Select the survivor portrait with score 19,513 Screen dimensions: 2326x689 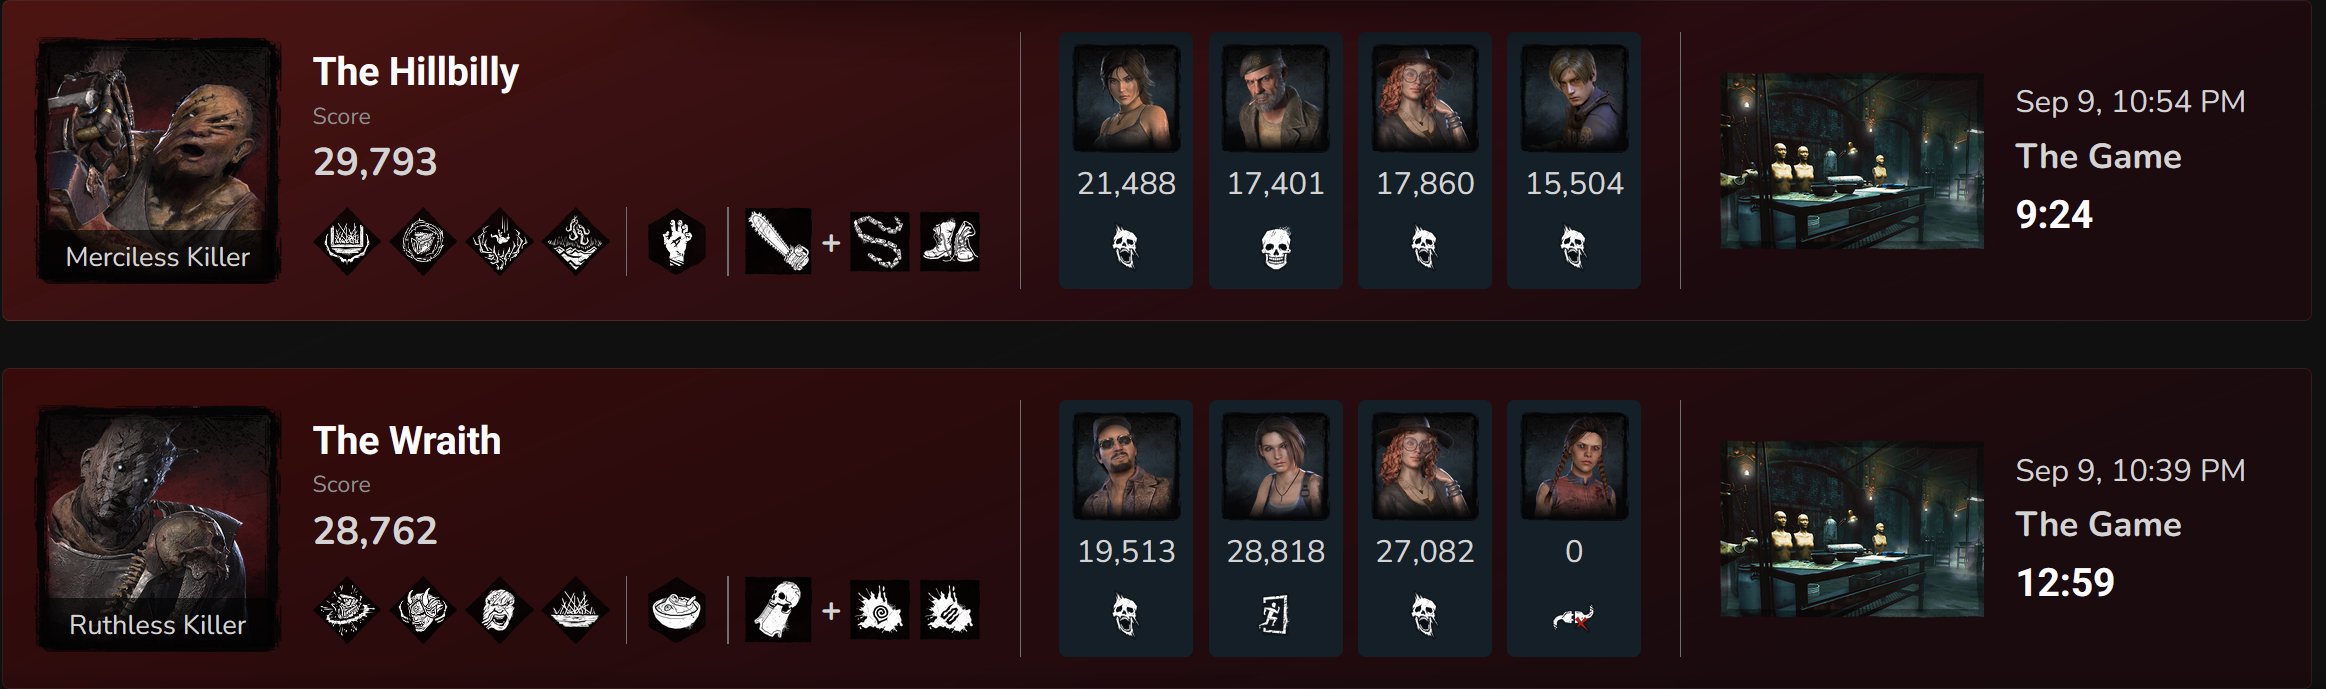click(x=1126, y=466)
